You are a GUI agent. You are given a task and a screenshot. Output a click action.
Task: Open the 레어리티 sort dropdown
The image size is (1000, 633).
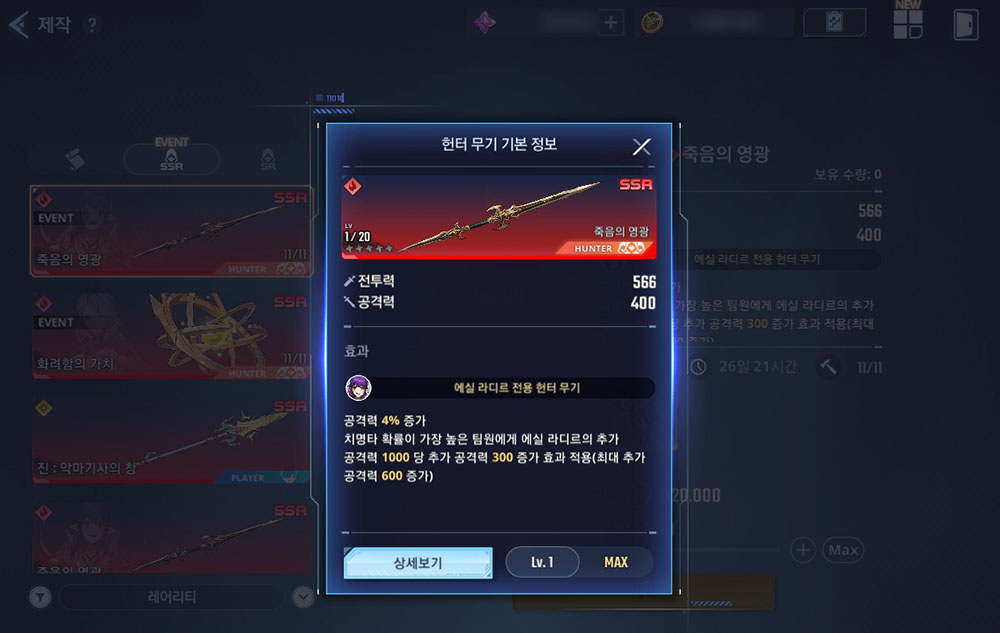pos(172,597)
